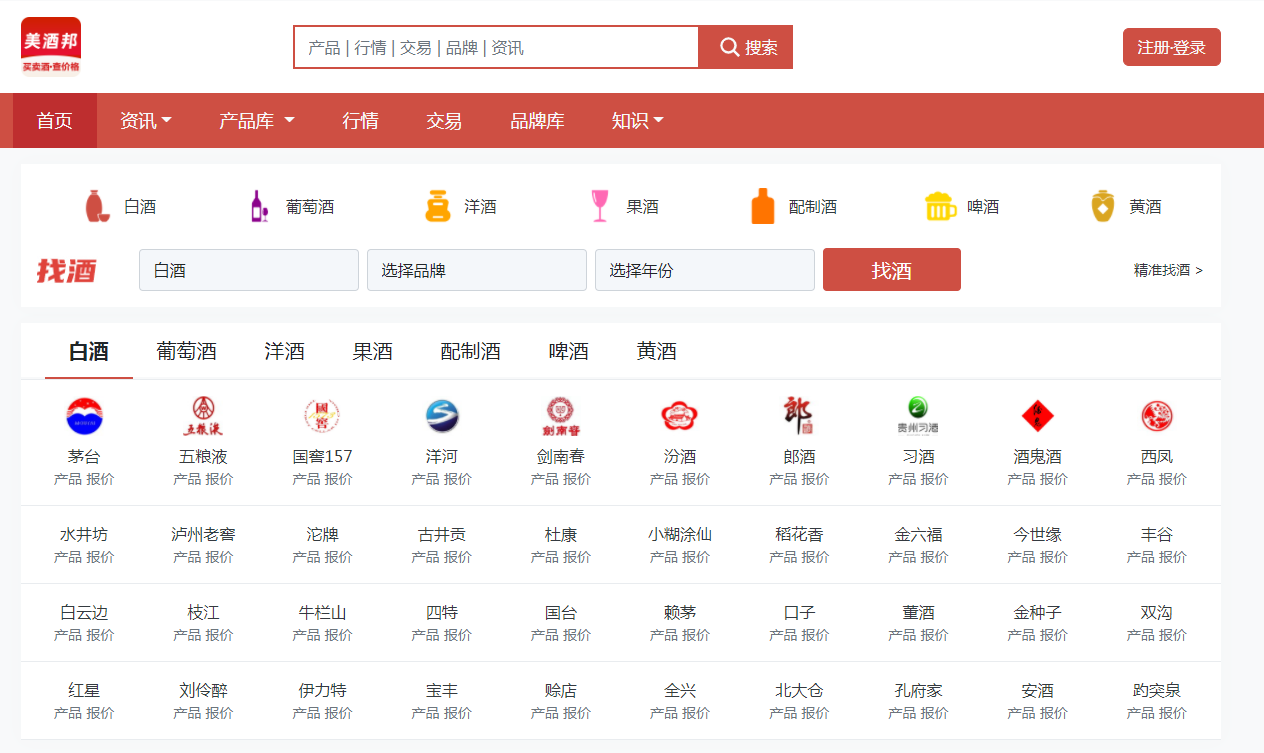This screenshot has height=753, width=1264.
Task: Select the active 白酒 brand tab
Action: click(x=89, y=351)
